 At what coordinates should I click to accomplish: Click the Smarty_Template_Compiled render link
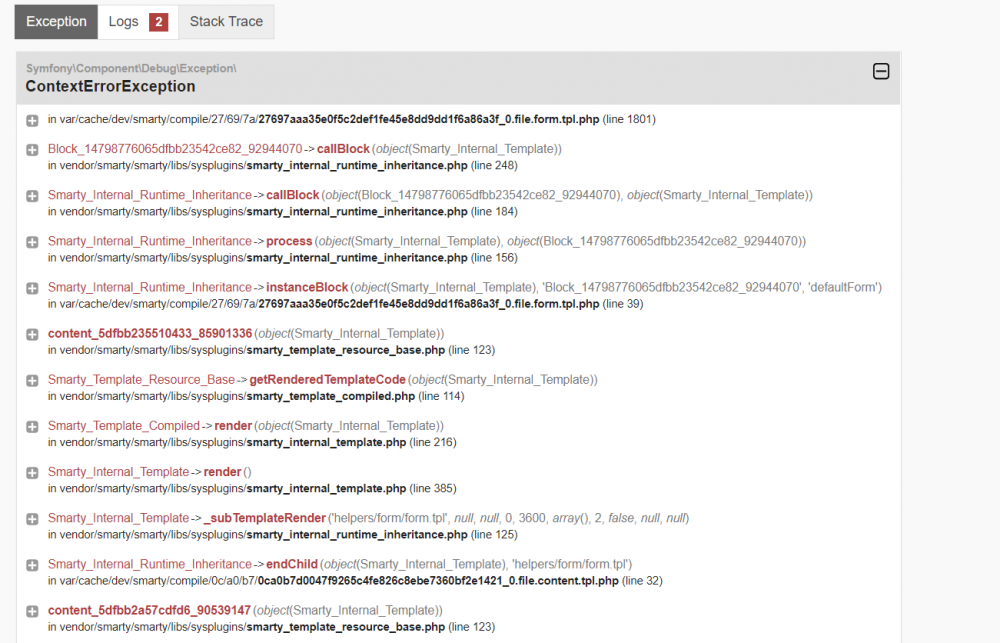[232, 425]
